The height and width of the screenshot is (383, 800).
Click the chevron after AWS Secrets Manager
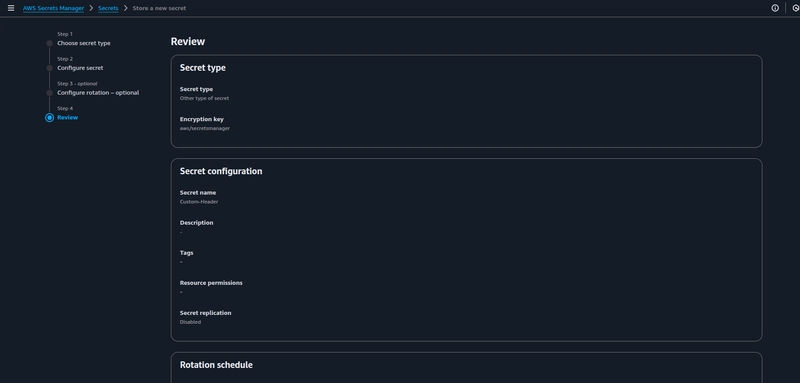[91, 8]
